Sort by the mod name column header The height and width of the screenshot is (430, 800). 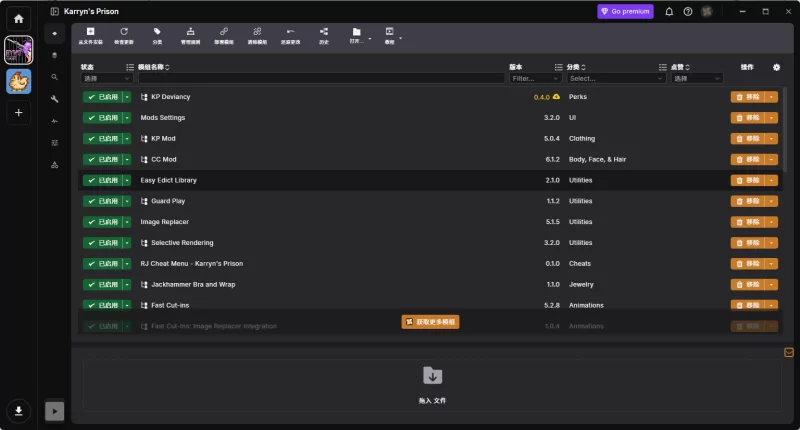click(x=154, y=67)
